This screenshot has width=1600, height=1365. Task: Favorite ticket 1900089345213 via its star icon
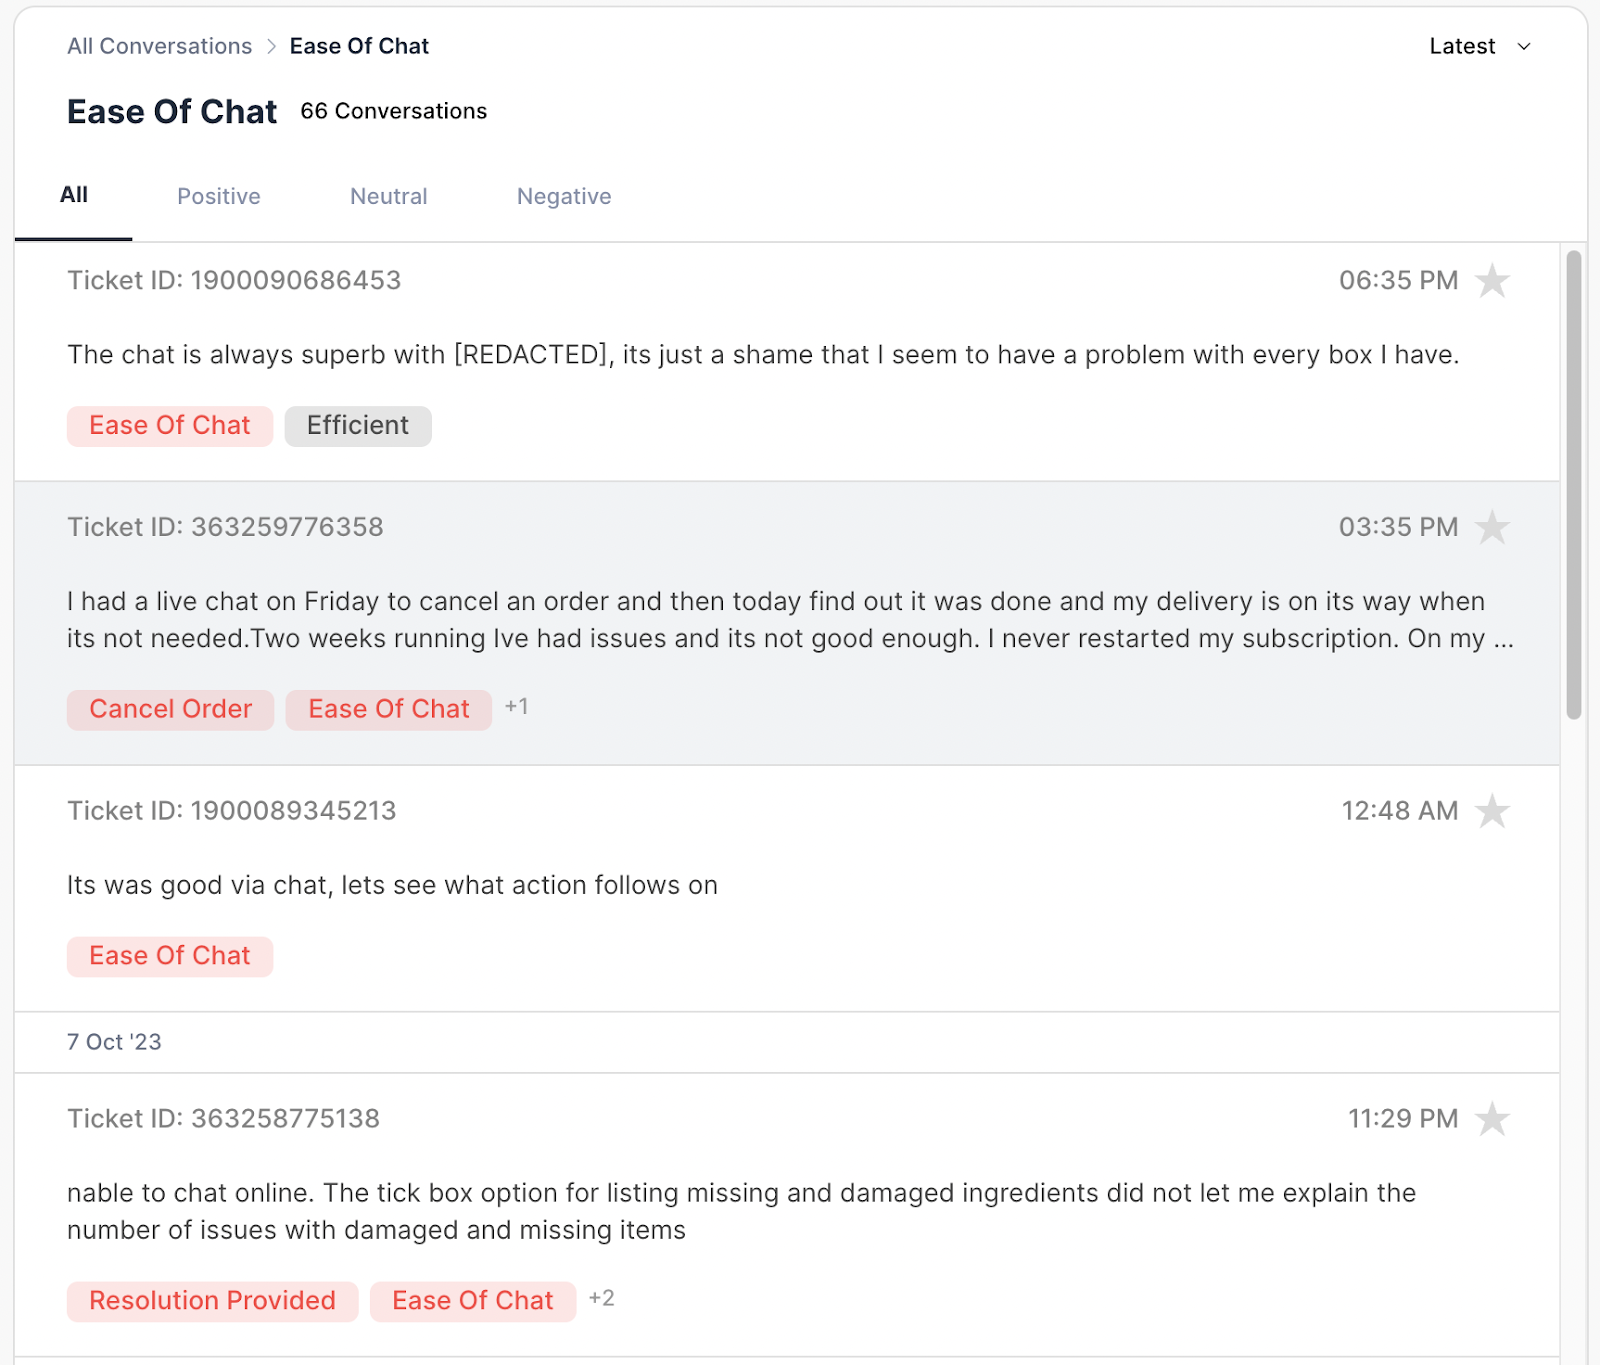coord(1494,811)
